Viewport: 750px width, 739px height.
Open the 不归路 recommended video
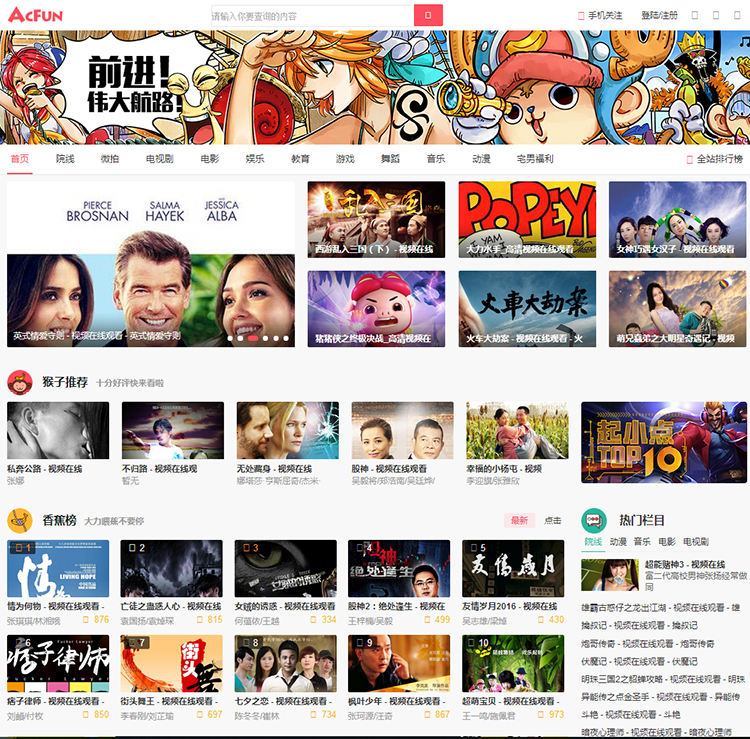173,430
